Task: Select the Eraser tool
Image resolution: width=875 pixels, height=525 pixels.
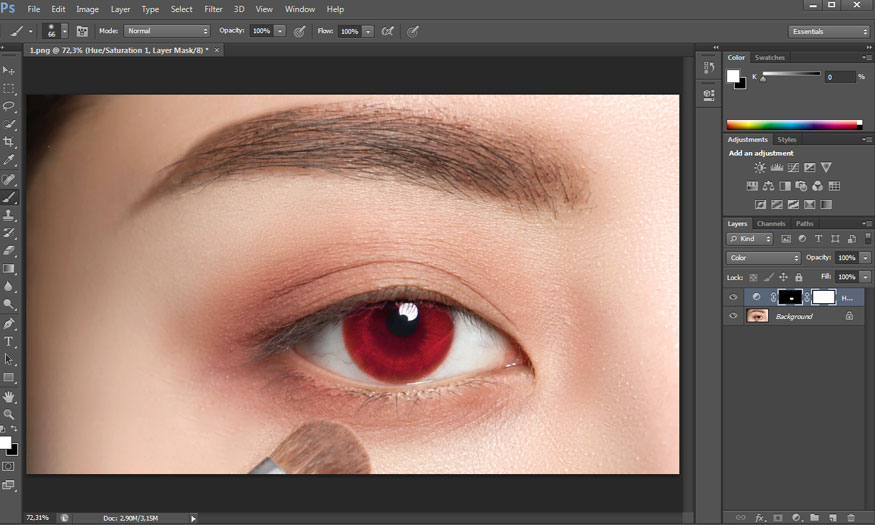Action: (8, 251)
